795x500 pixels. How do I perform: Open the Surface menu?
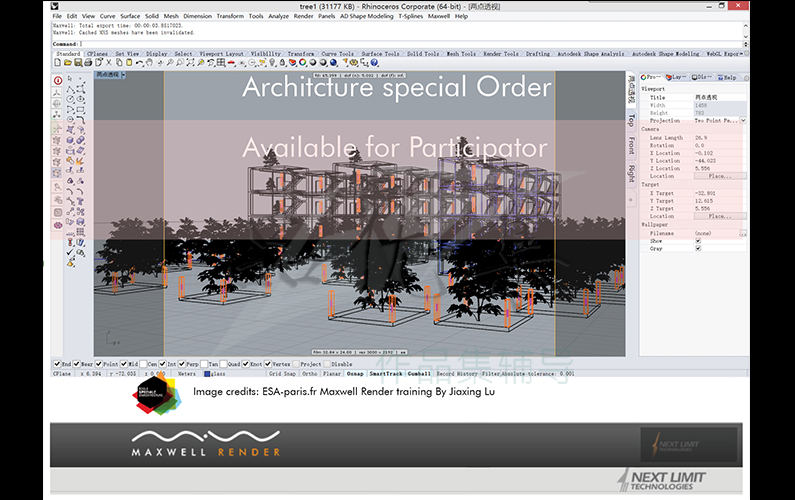[x=130, y=16]
